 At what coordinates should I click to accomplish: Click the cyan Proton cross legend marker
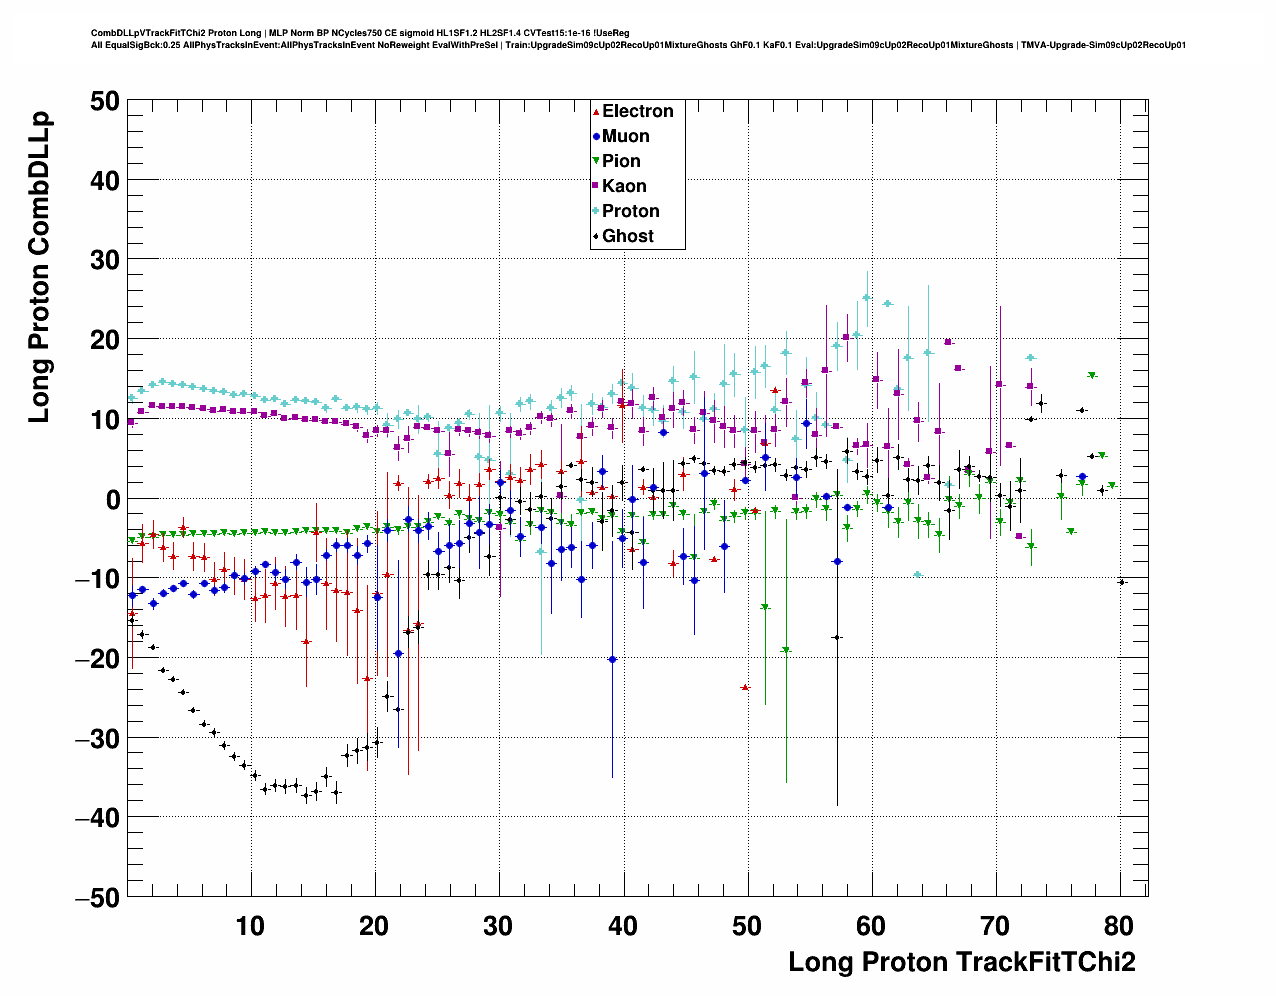pyautogui.click(x=597, y=212)
